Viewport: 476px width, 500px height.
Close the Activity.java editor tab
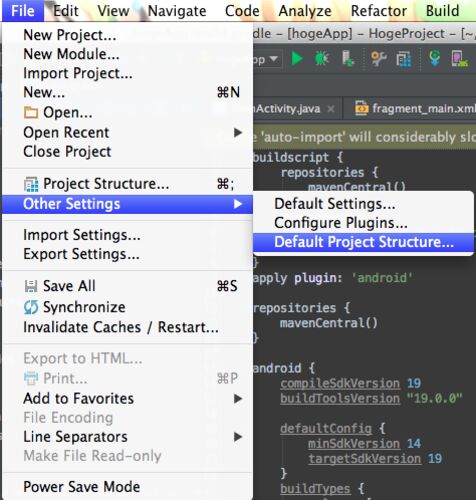[x=331, y=109]
